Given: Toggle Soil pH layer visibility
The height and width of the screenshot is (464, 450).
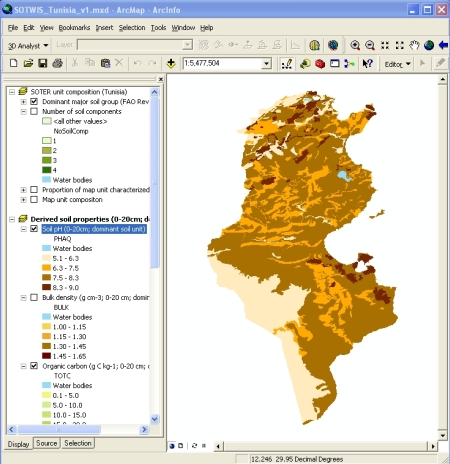Looking at the screenshot, I should click(x=34, y=229).
